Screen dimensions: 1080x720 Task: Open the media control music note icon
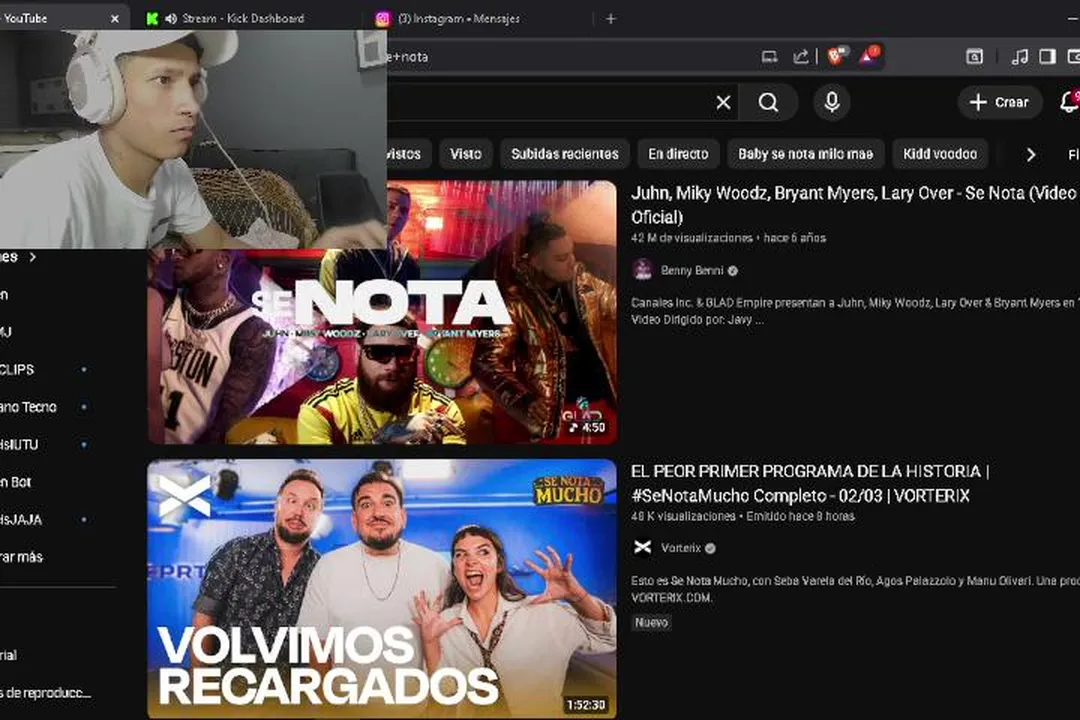[1019, 56]
